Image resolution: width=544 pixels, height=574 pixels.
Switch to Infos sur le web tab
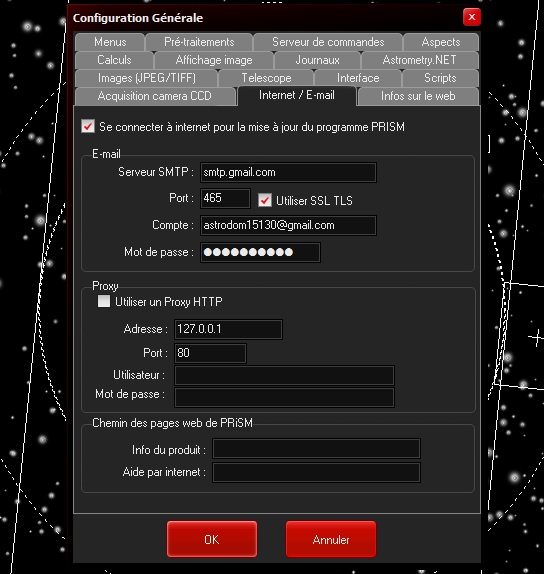[418, 96]
